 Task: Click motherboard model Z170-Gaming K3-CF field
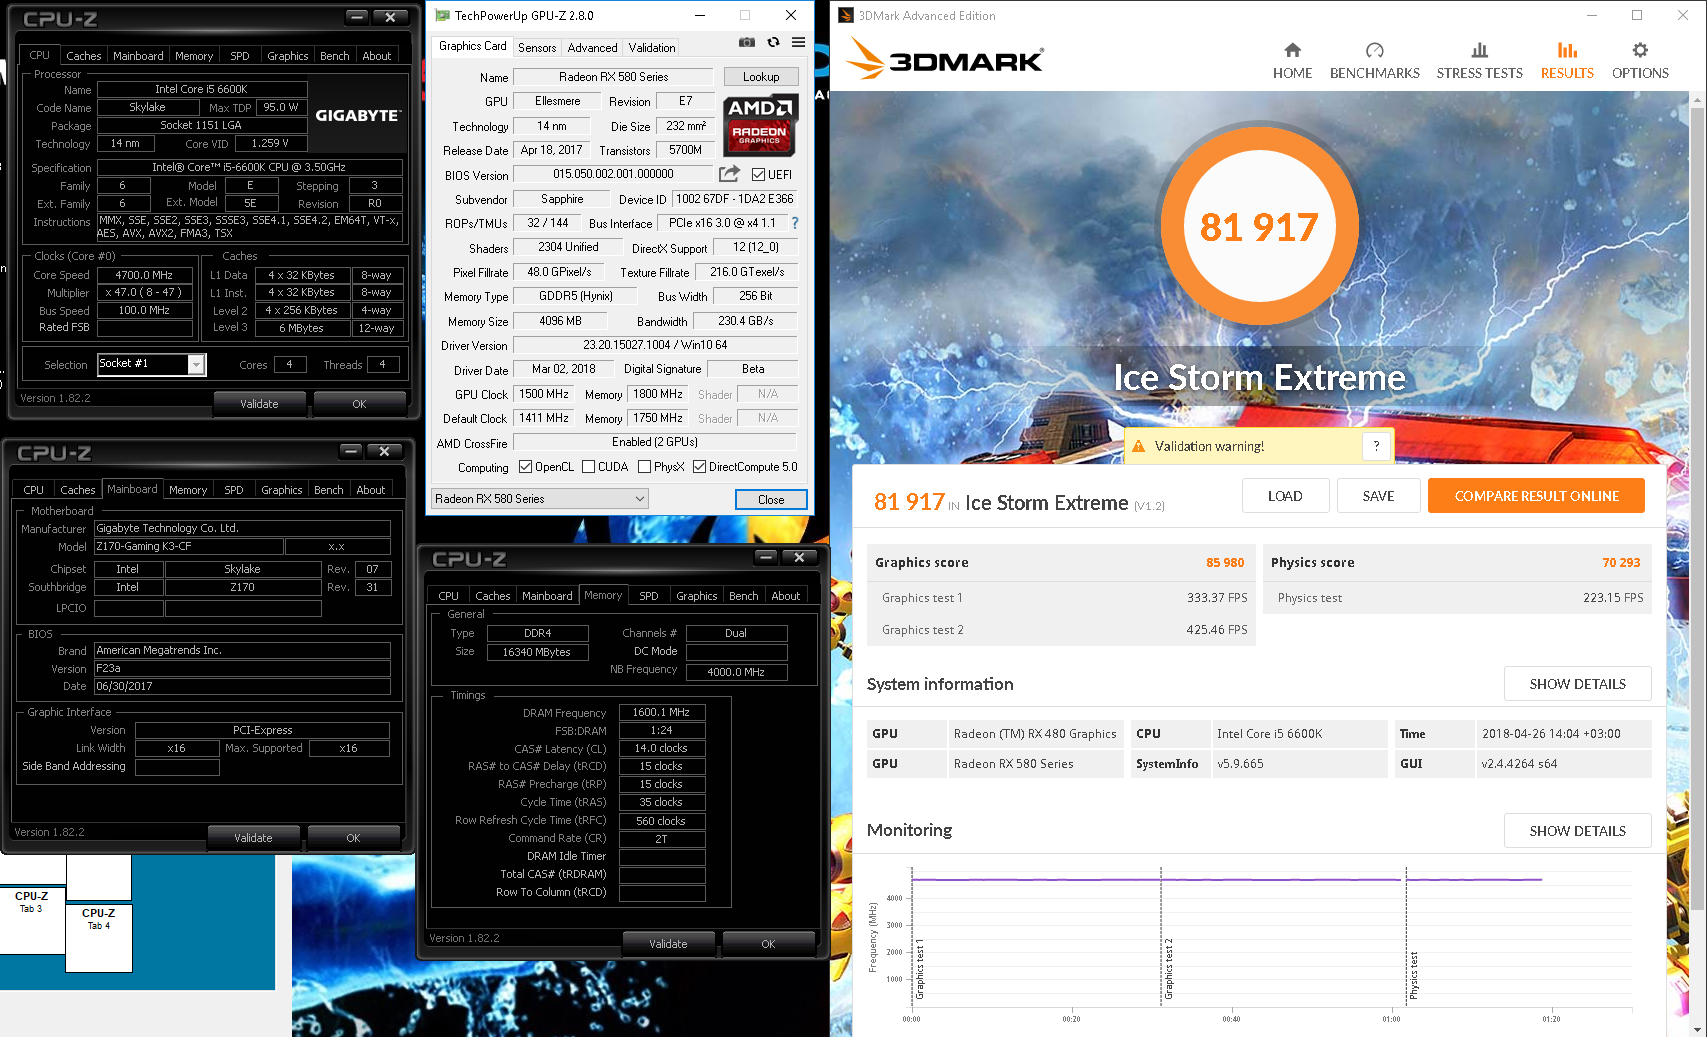pyautogui.click(x=188, y=546)
